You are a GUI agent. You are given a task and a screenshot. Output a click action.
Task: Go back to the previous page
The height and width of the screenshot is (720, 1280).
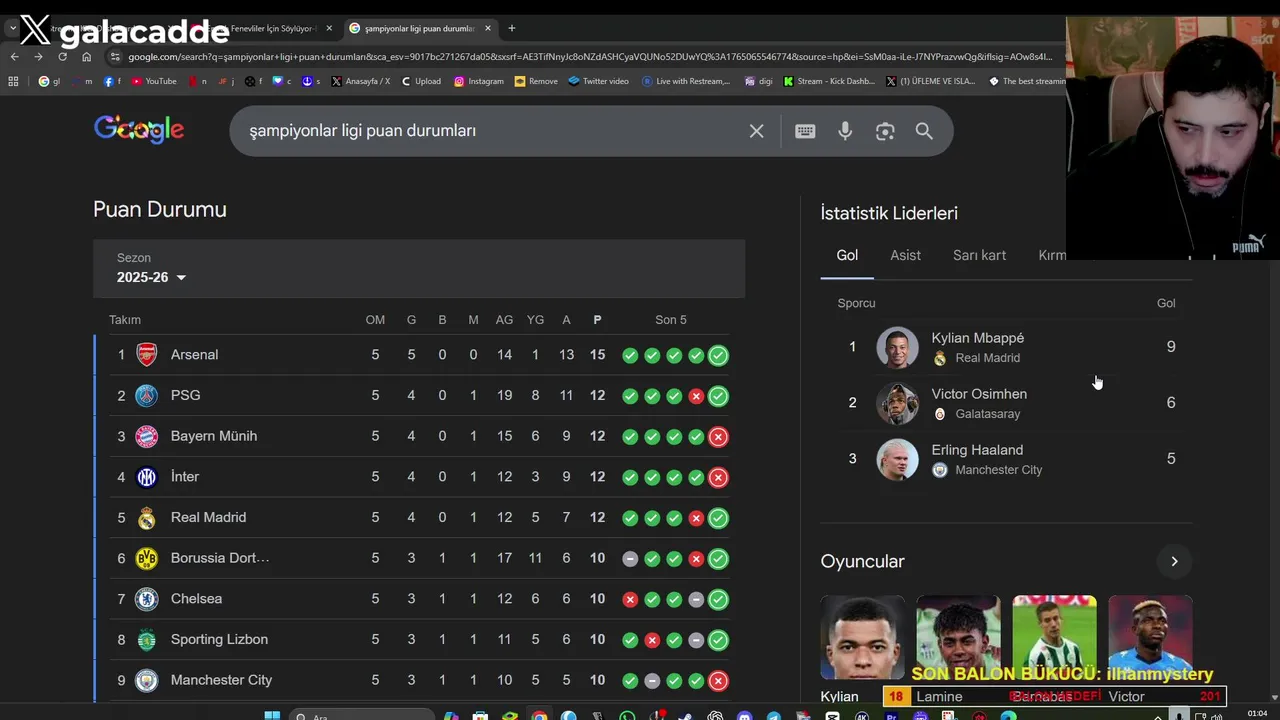14,57
